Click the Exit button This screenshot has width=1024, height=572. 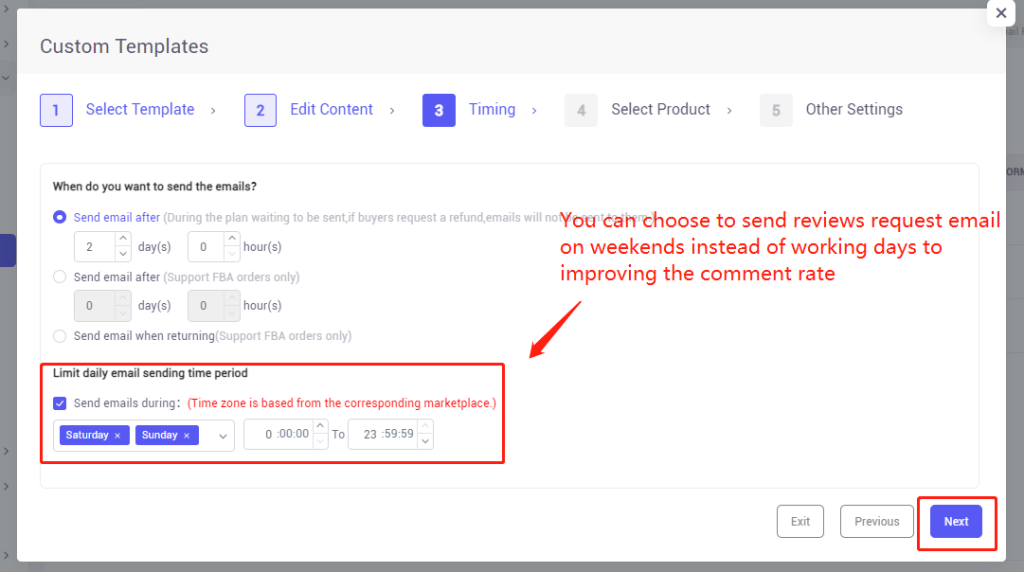pyautogui.click(x=800, y=521)
